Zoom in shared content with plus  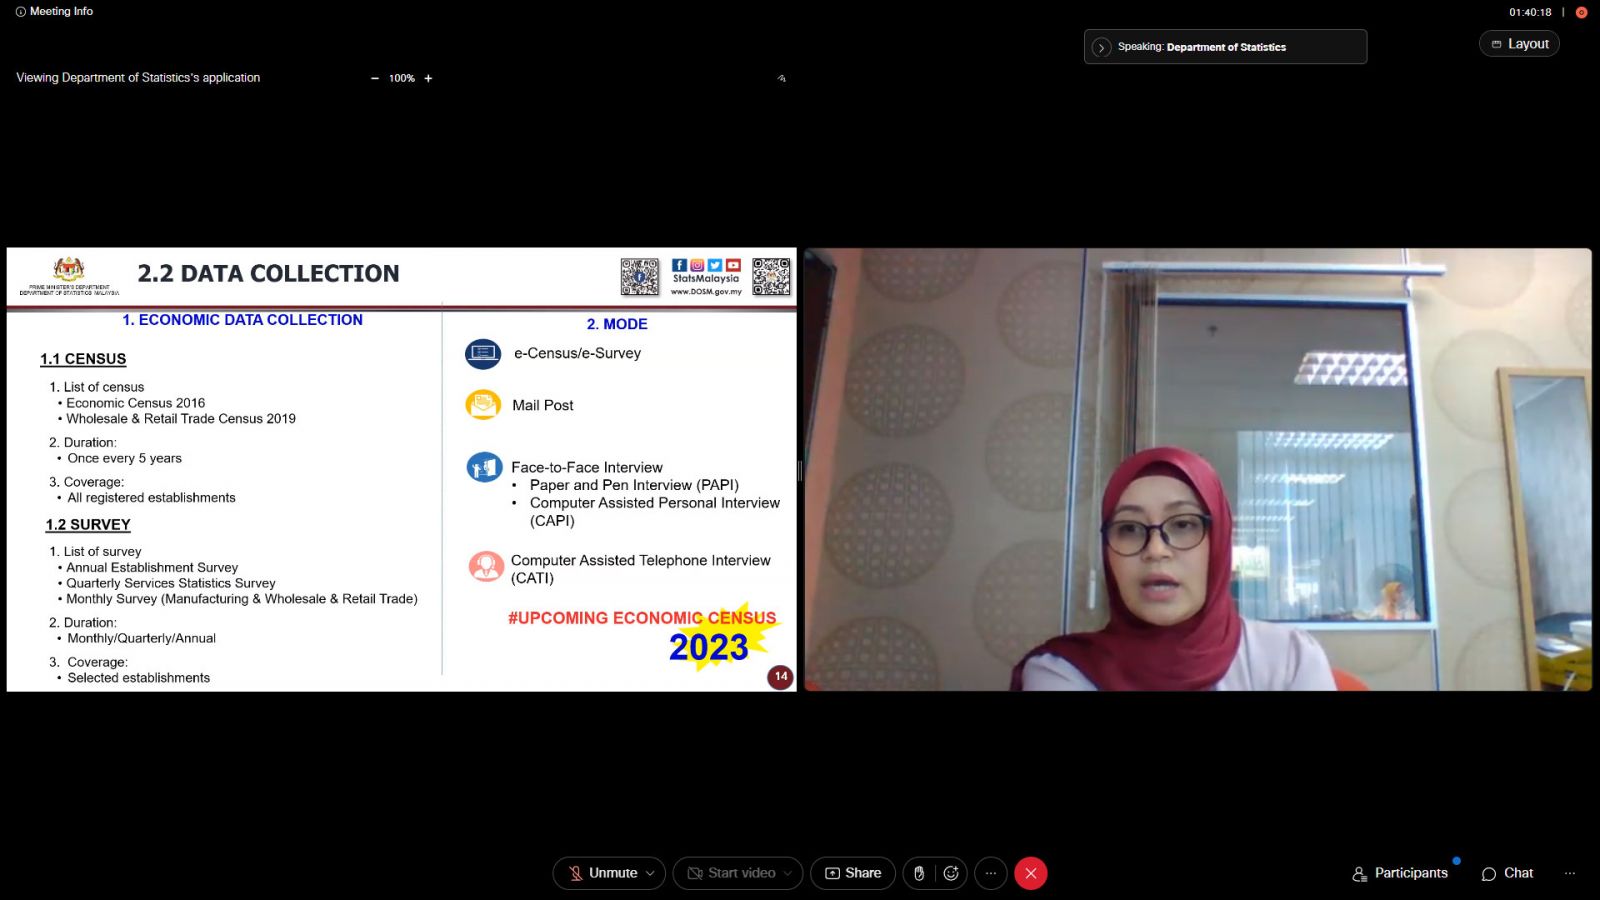[x=428, y=78]
